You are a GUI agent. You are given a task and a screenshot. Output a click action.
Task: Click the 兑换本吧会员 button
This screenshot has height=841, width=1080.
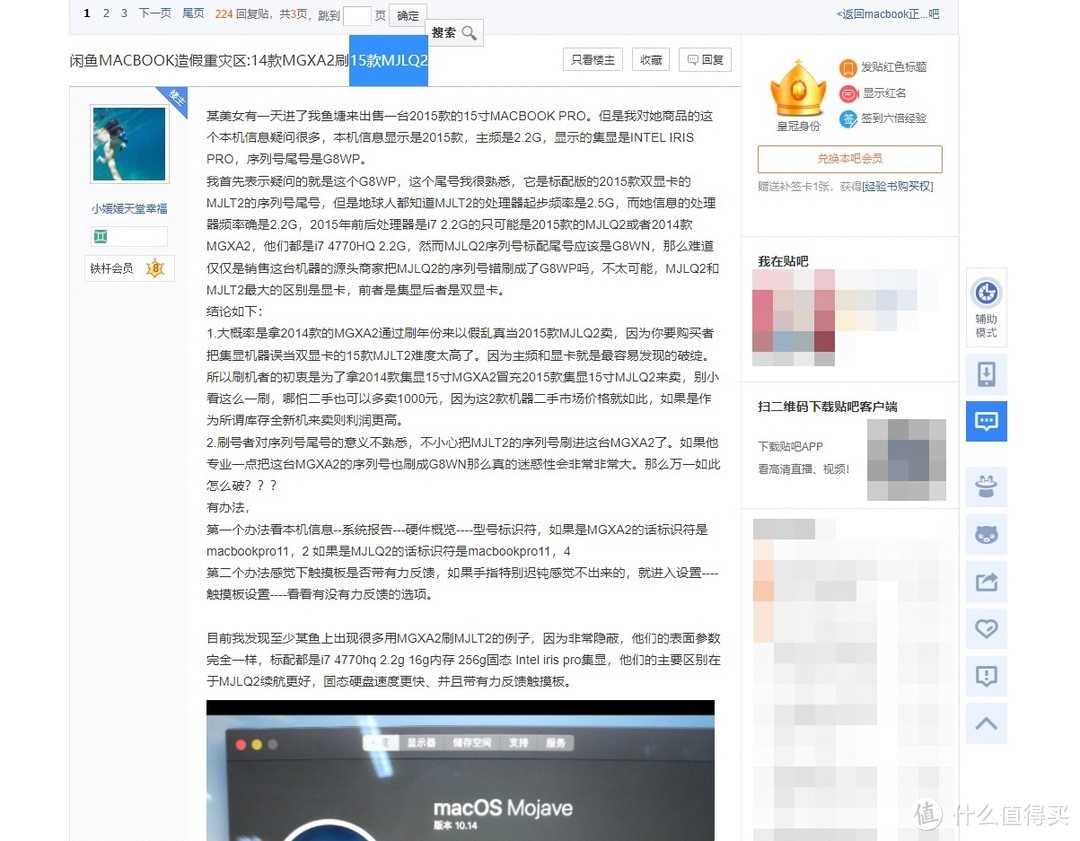click(x=848, y=159)
